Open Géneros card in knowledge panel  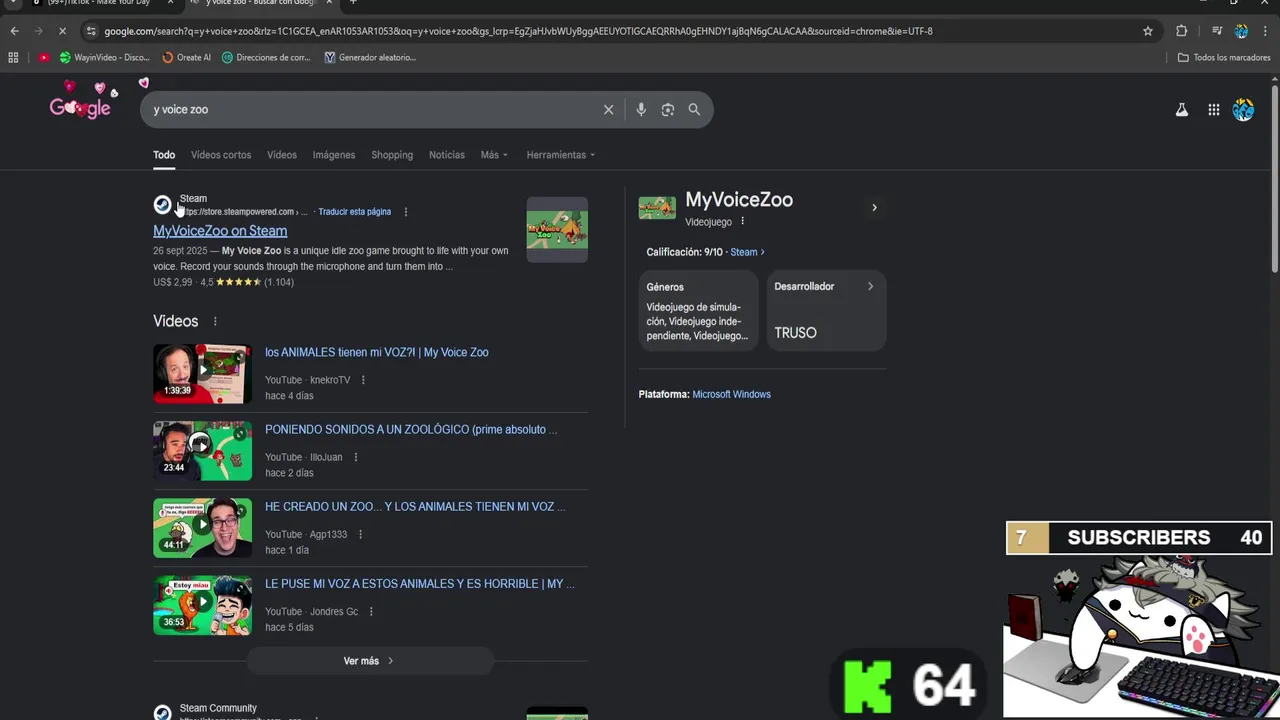click(x=698, y=311)
